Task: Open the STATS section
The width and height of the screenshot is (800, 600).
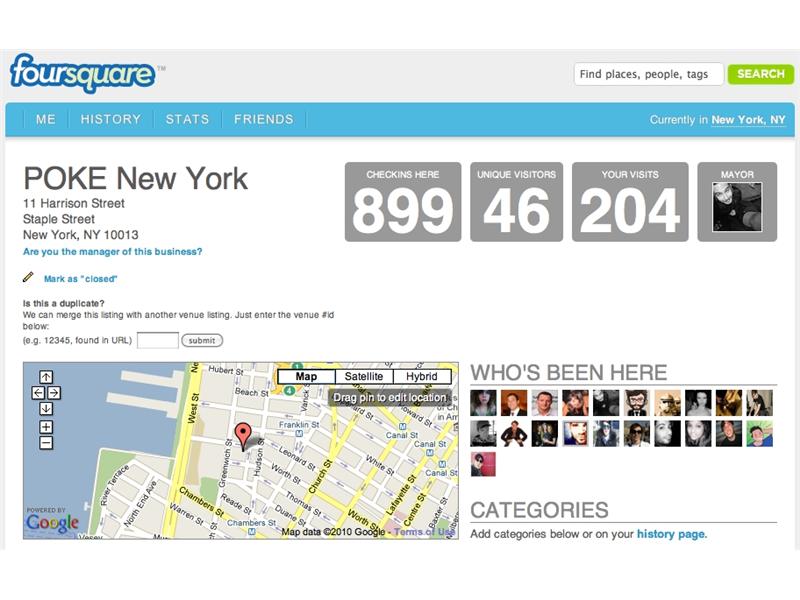Action: 187,119
